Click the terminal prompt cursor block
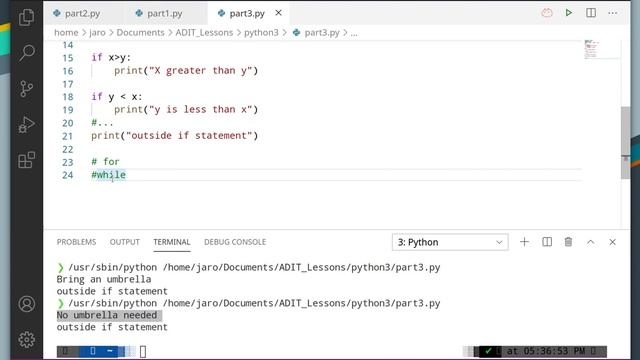Screen dimensions: 640x360 click(x=143, y=351)
